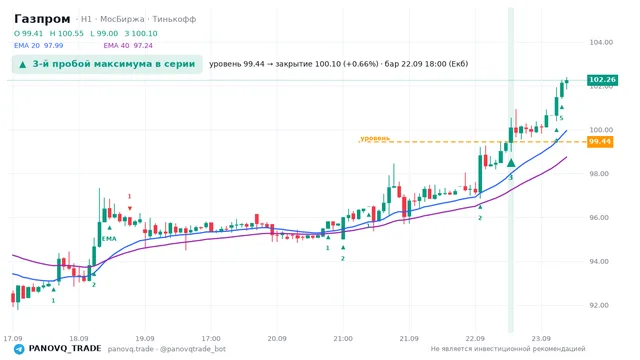The height and width of the screenshot is (360, 640).
Task: Open the PANOVQ_TRADE channel link
Action: click(x=65, y=349)
